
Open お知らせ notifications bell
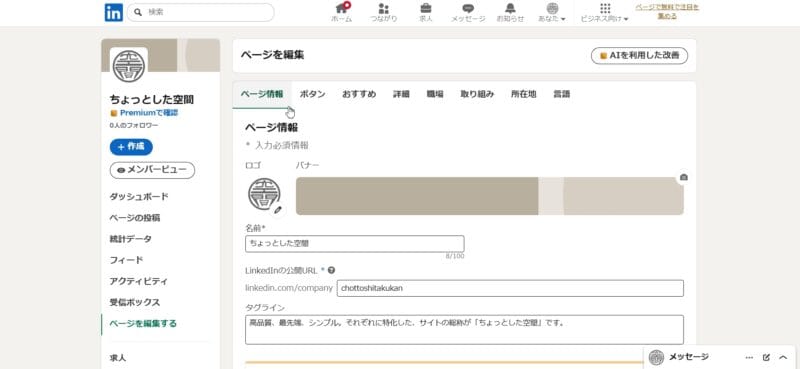[510, 13]
